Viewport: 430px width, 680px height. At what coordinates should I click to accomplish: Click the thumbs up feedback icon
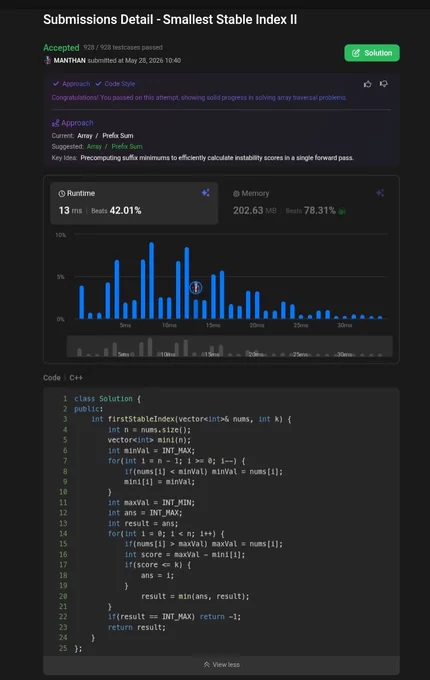368,84
